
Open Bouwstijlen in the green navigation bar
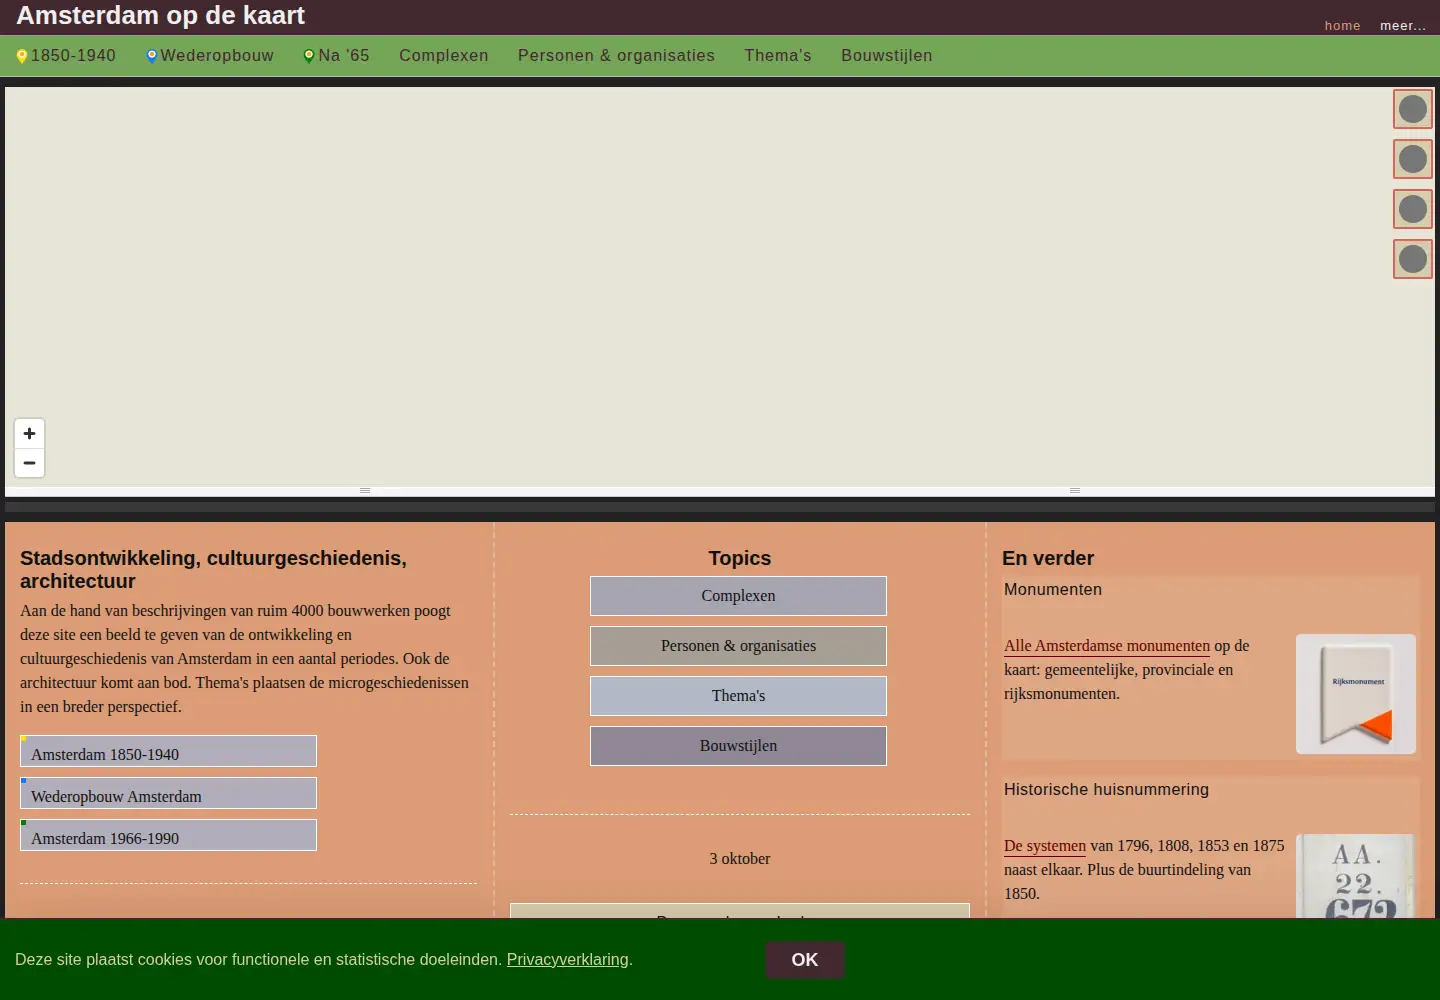click(x=887, y=56)
